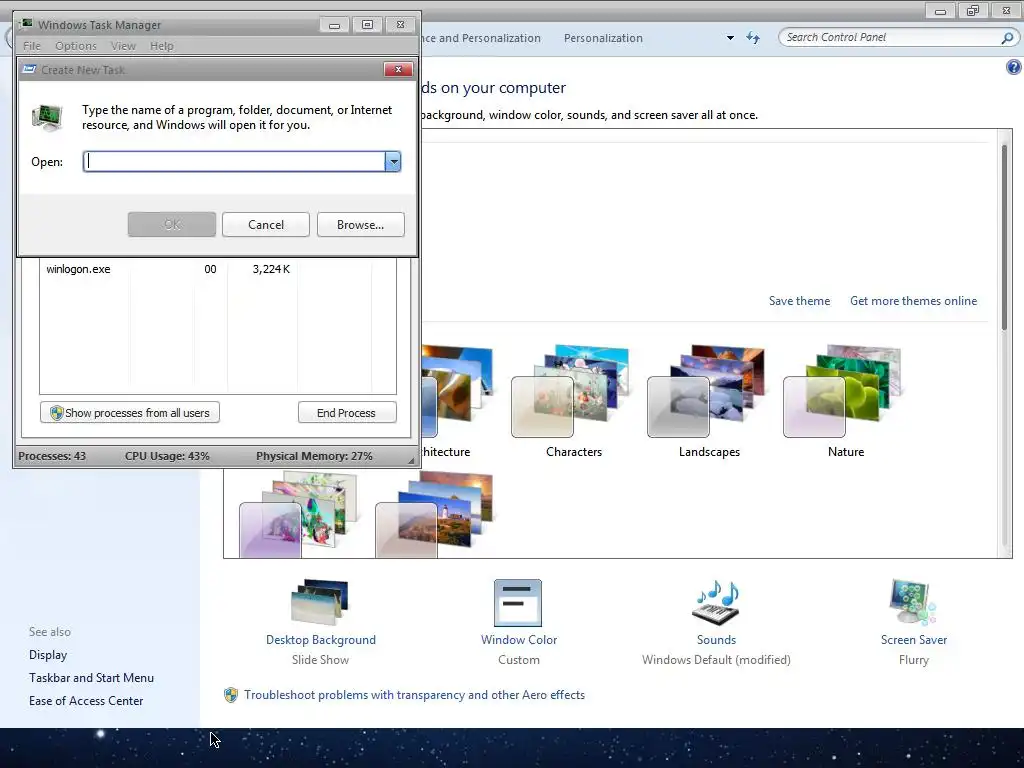Close the Create New Task dialog
This screenshot has width=1024, height=768.
(x=398, y=69)
